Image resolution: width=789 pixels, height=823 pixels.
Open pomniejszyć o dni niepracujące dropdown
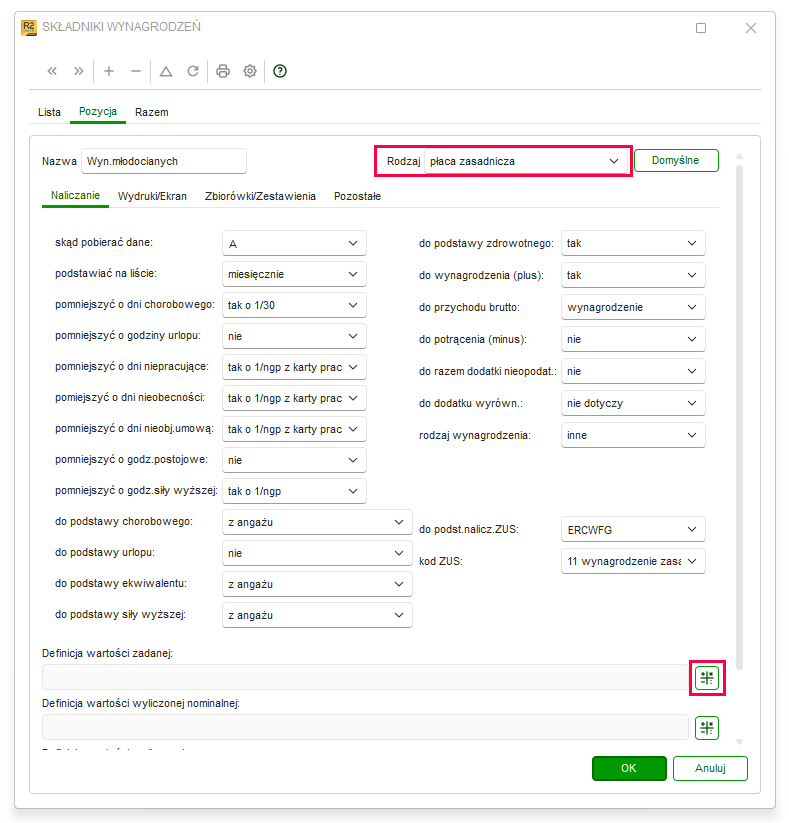pyautogui.click(x=294, y=367)
